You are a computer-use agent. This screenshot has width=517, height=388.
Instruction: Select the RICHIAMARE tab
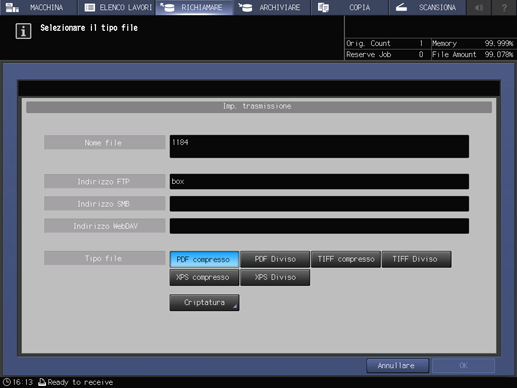tap(194, 7)
